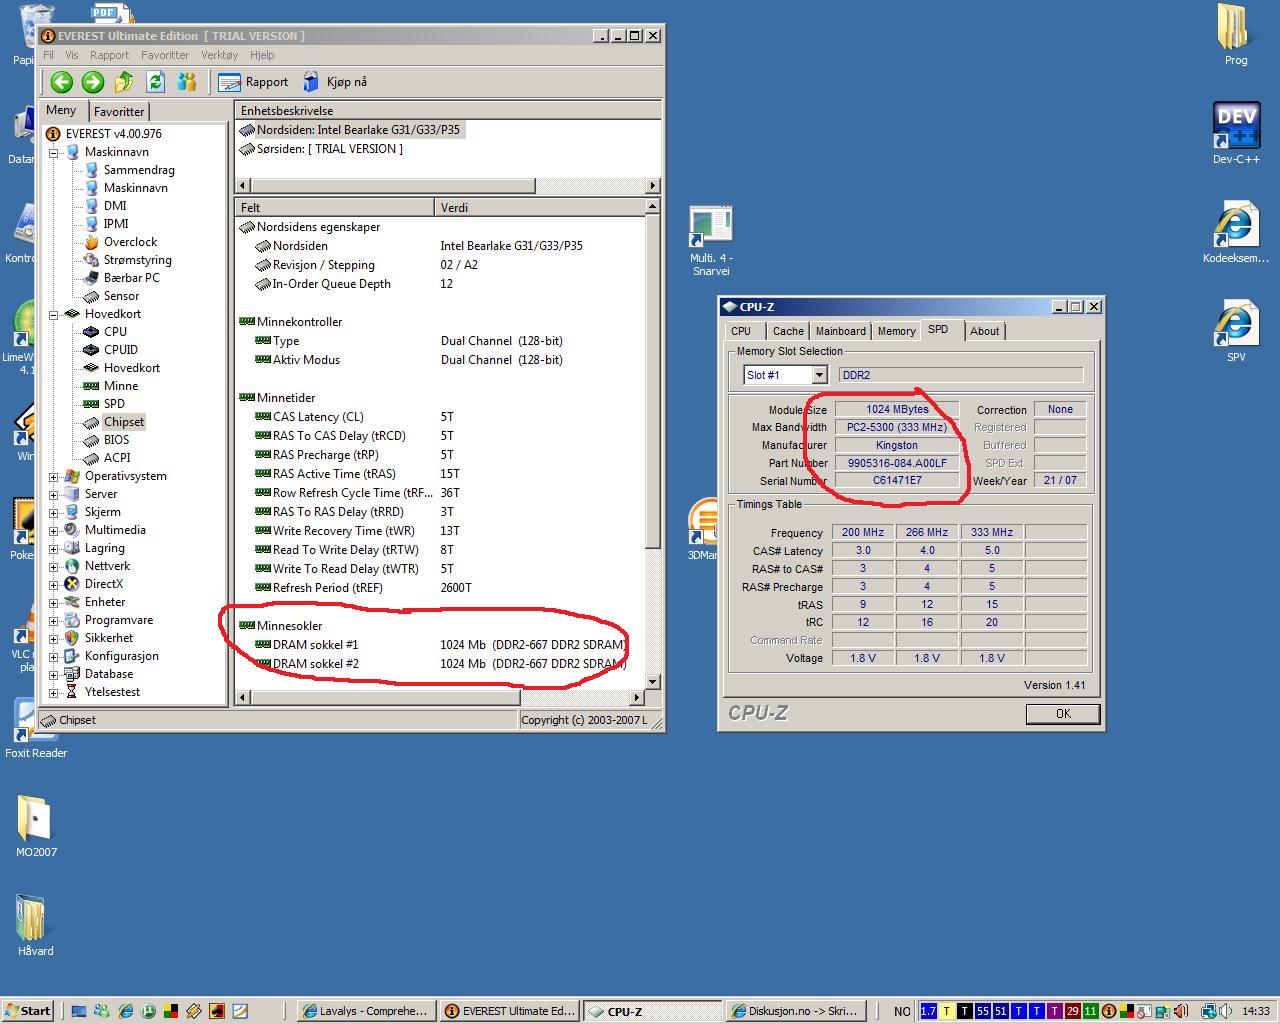Click the details list vertical scrollbar down arrow
Viewport: 1280px width, 1024px height.
[x=652, y=682]
